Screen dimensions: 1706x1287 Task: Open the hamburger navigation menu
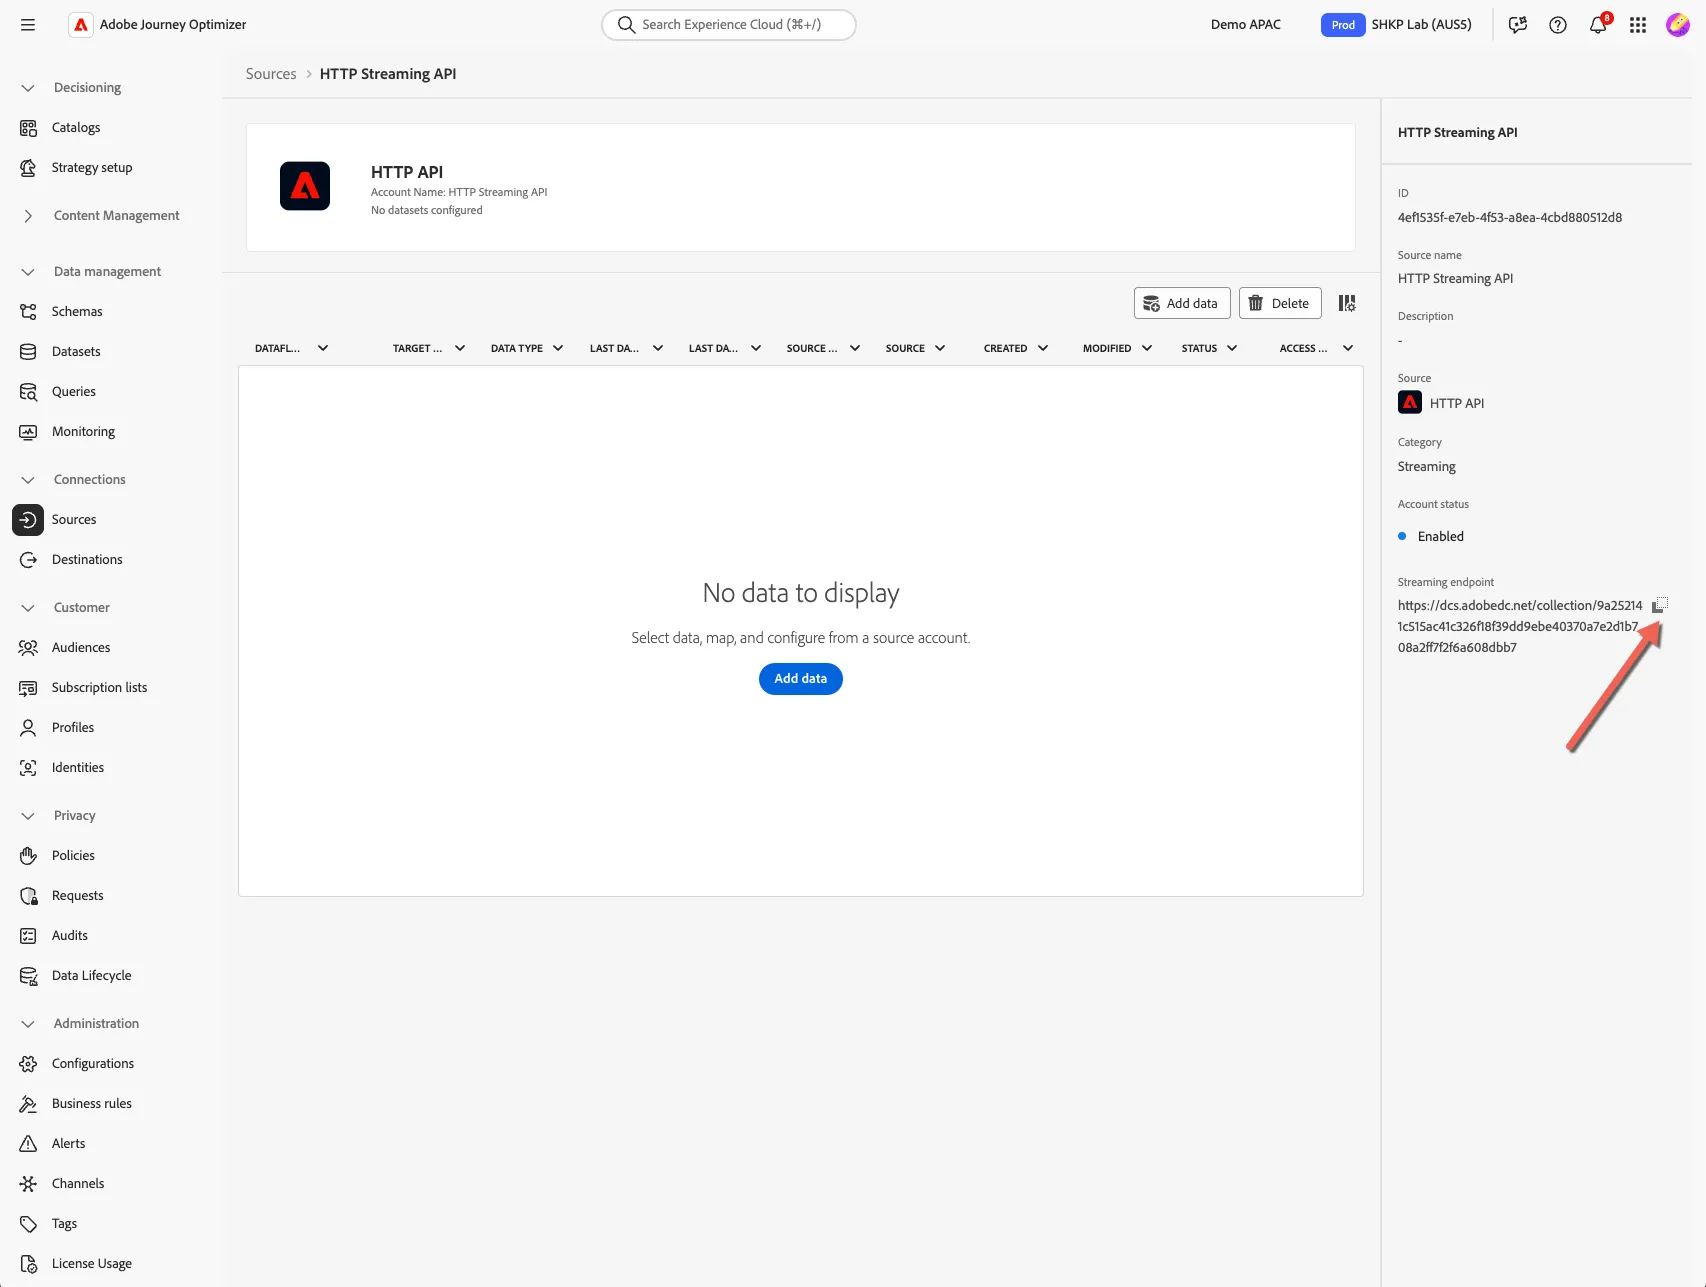click(x=28, y=25)
